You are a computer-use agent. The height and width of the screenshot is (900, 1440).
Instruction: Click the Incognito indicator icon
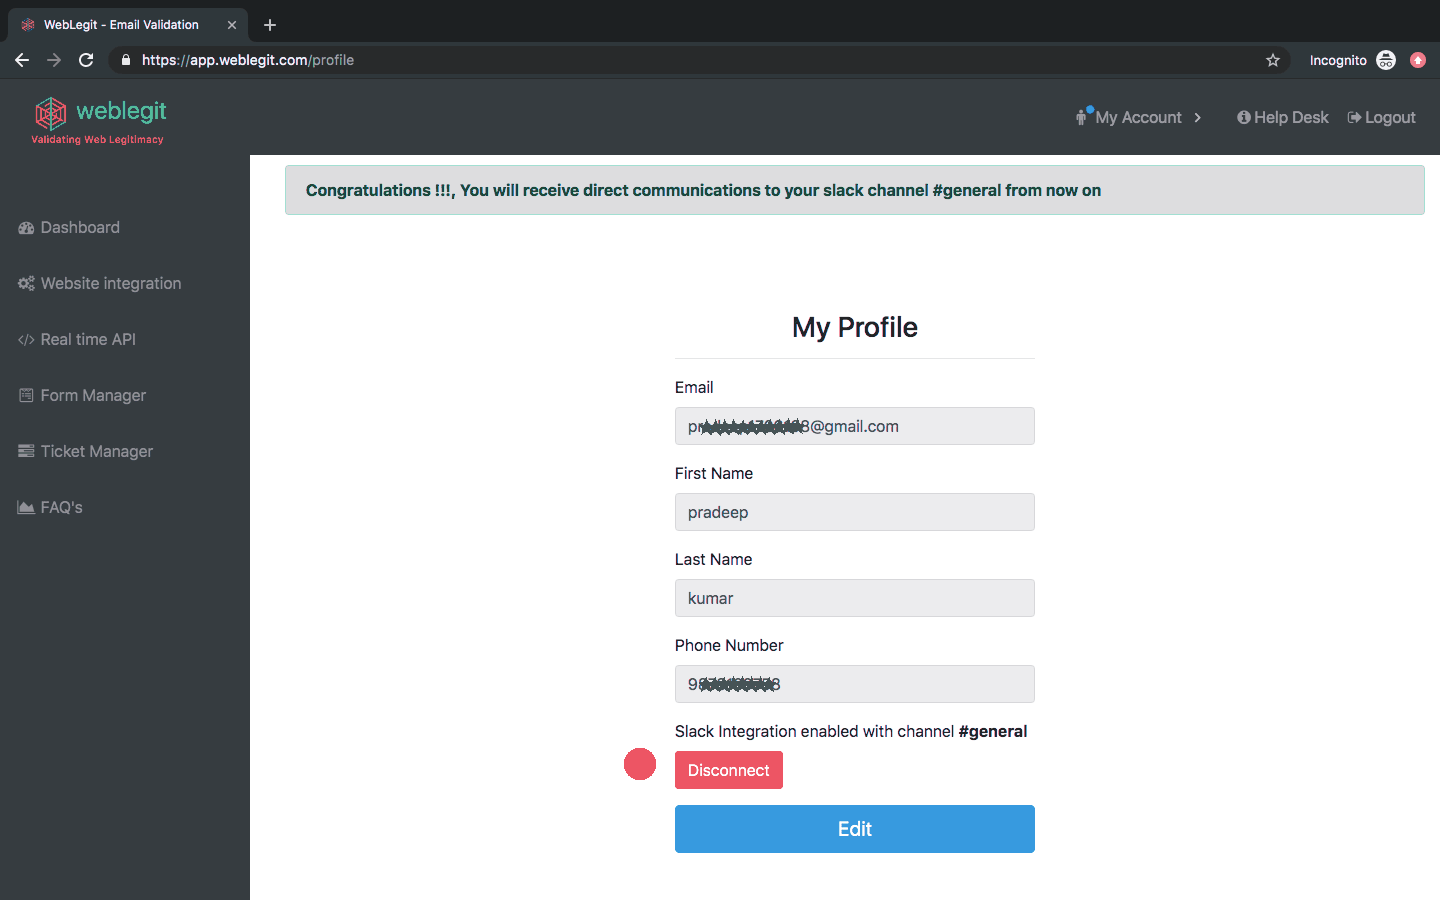pyautogui.click(x=1386, y=60)
